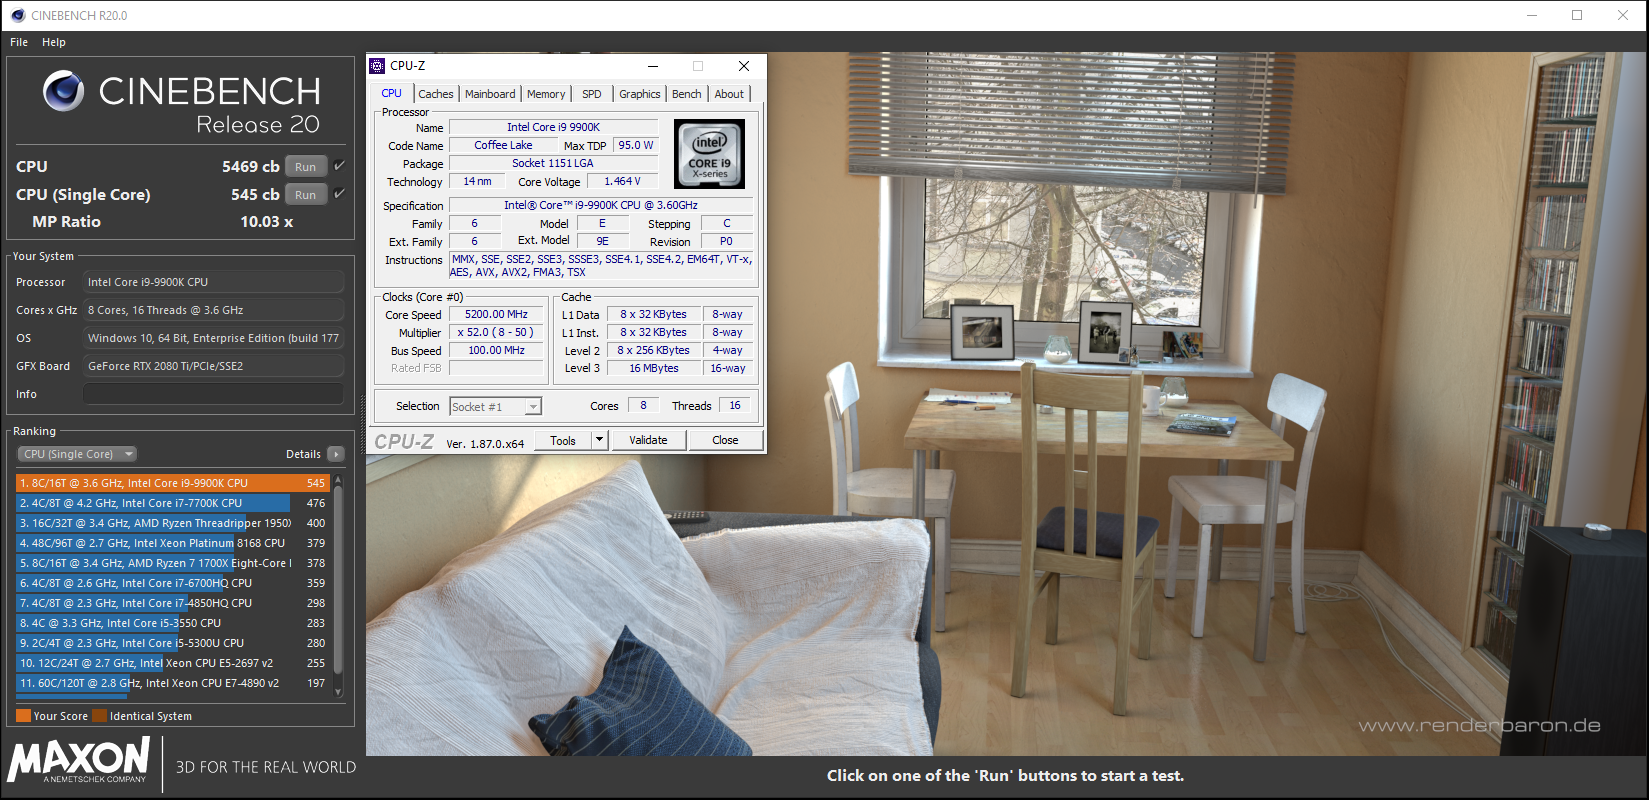Image resolution: width=1649 pixels, height=800 pixels.
Task: Click the MAXON logo
Action: [x=79, y=762]
